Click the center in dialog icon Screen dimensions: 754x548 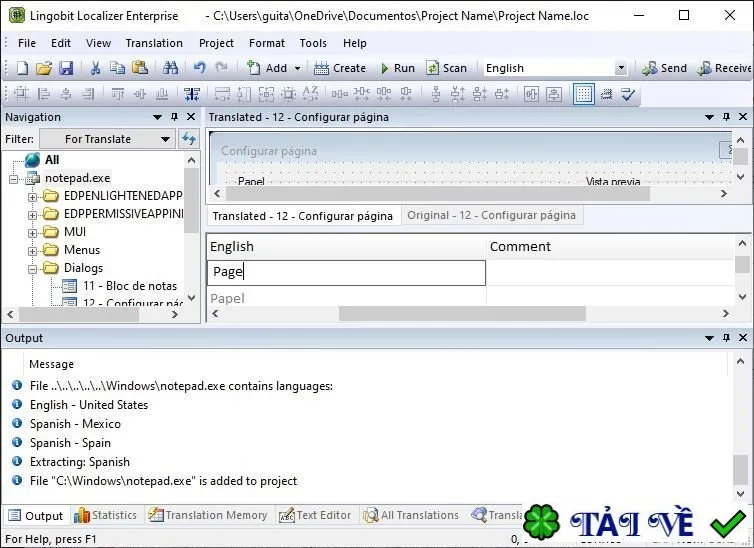coord(289,94)
